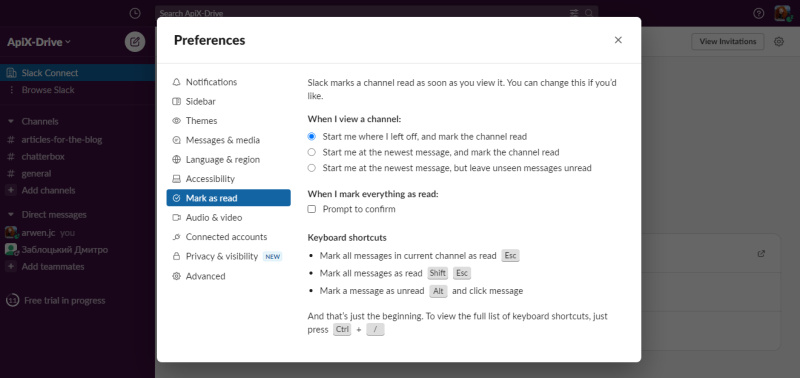Collapse the Channels section
This screenshot has width=800, height=378.
tap(11, 121)
